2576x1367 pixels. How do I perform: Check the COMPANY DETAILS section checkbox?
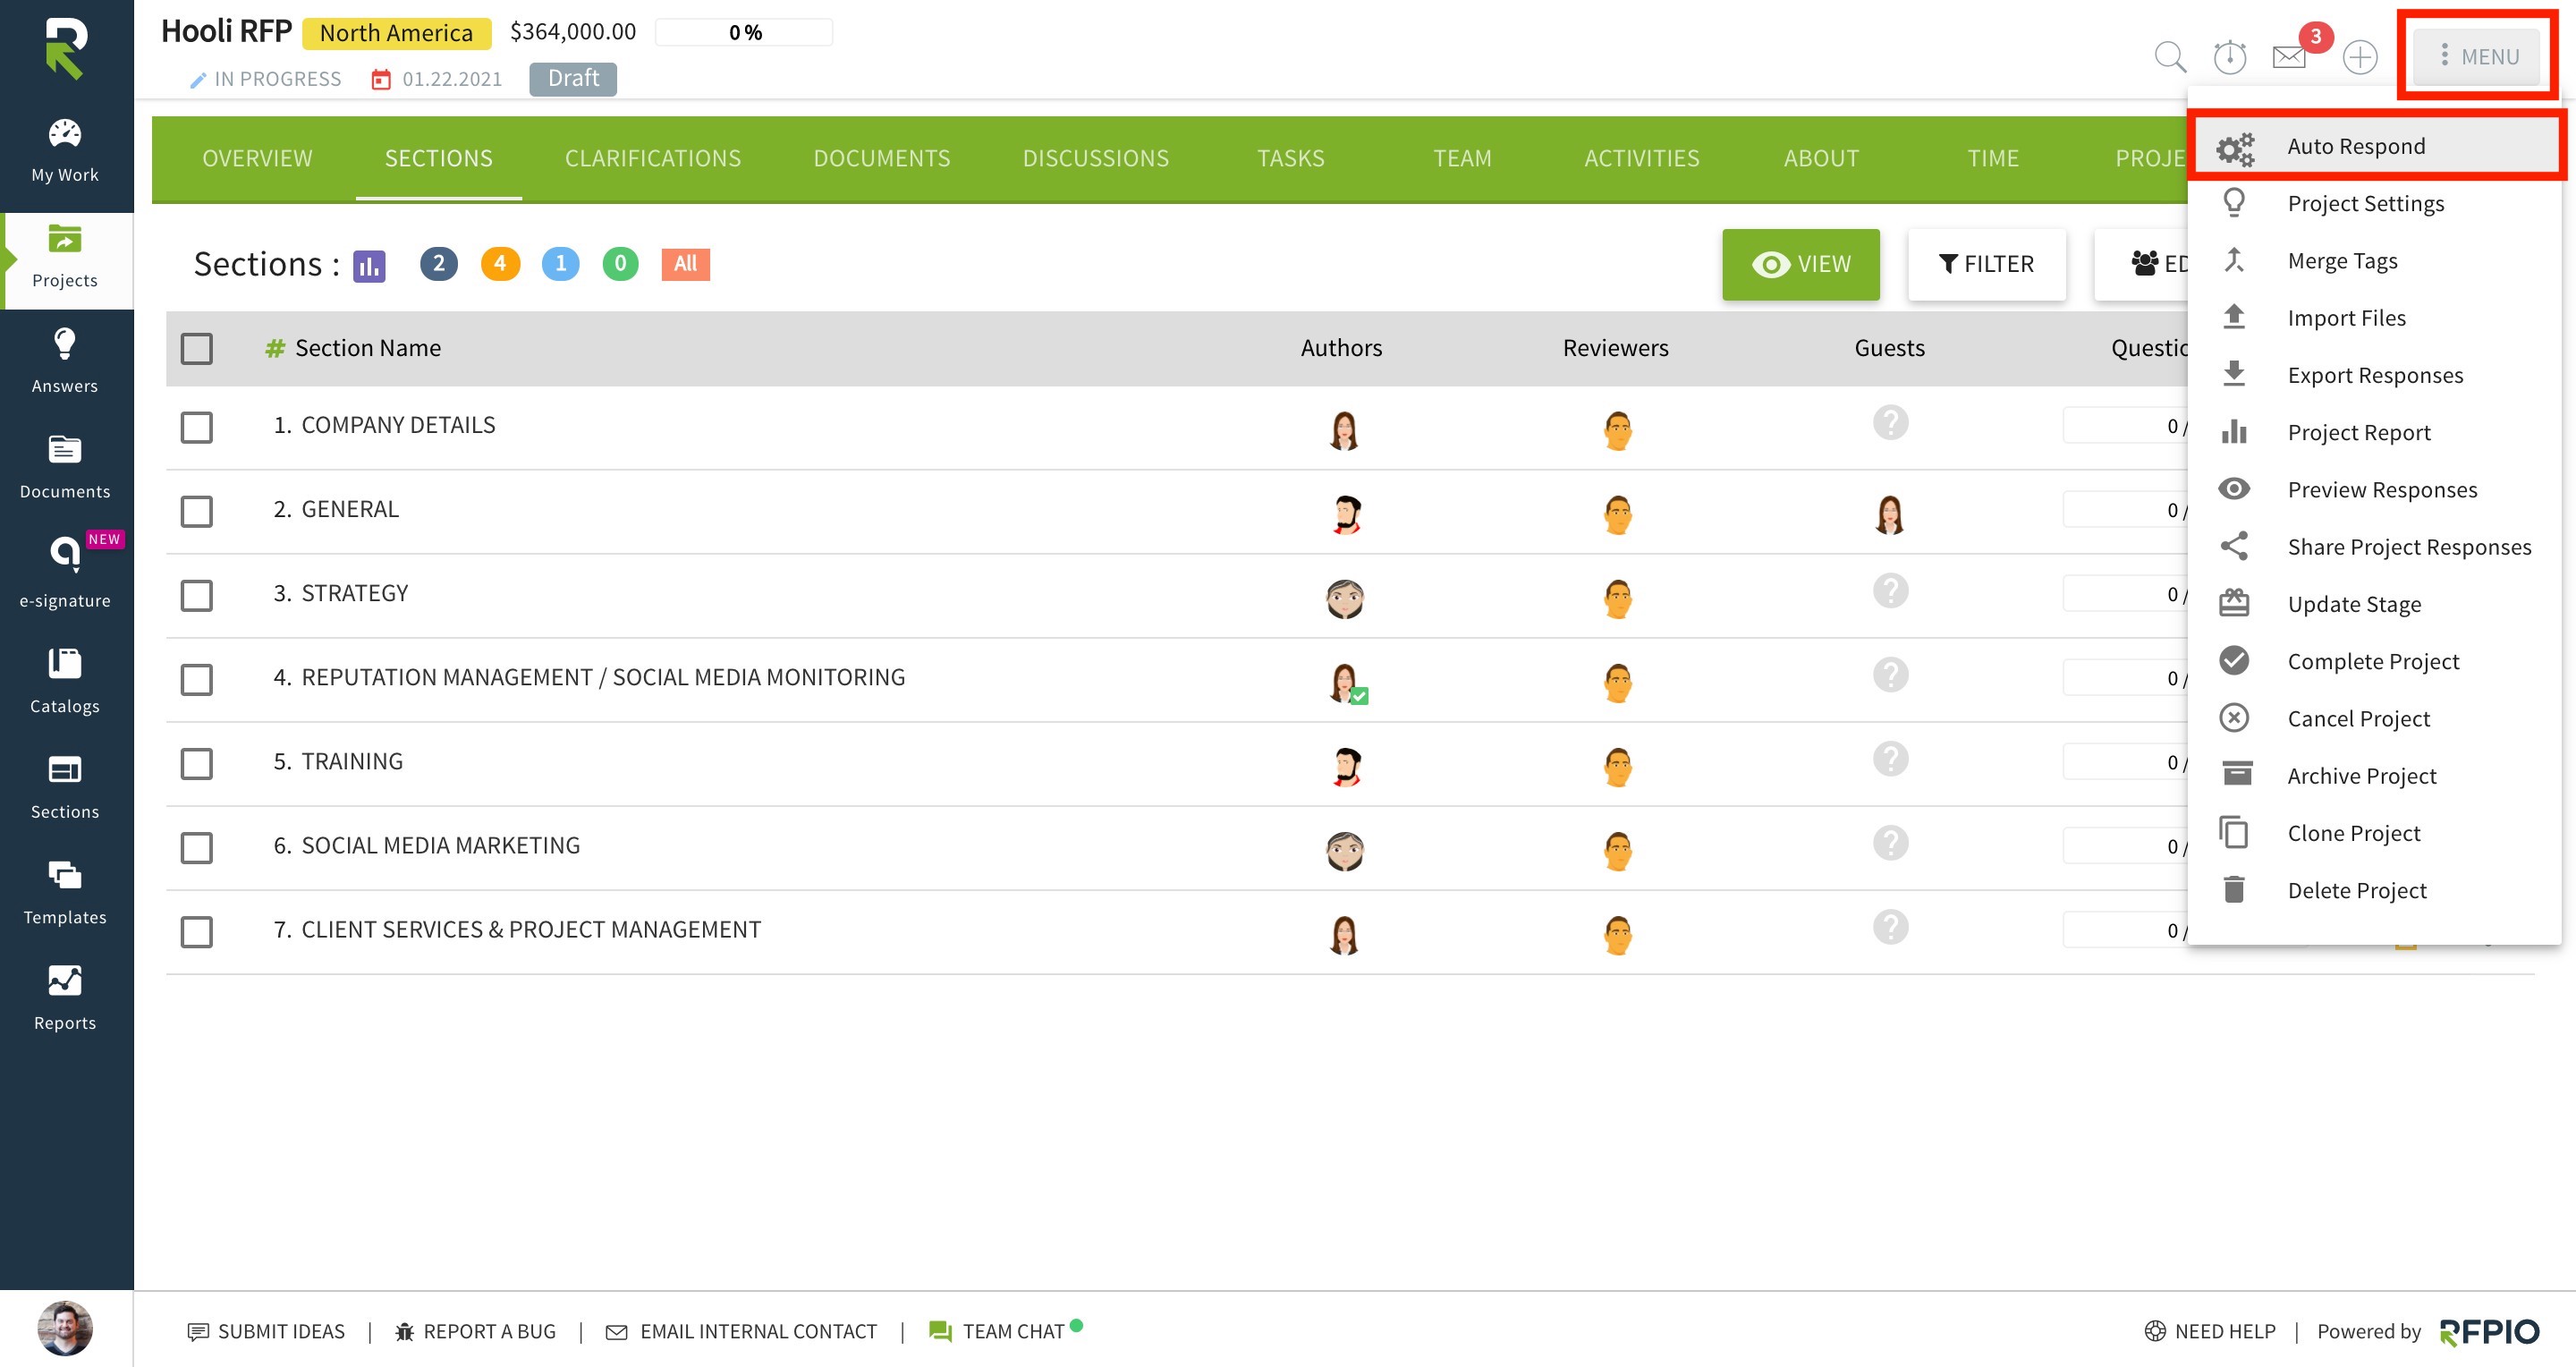(x=196, y=427)
